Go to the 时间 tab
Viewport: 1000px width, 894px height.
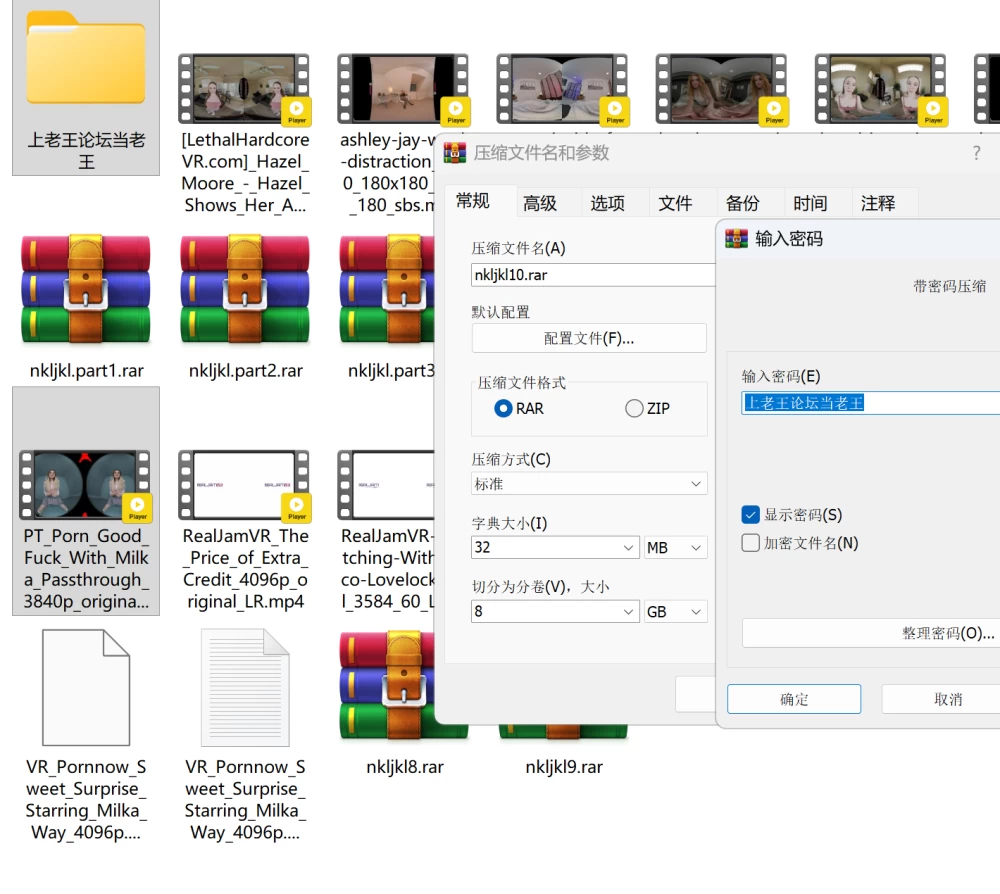click(810, 203)
